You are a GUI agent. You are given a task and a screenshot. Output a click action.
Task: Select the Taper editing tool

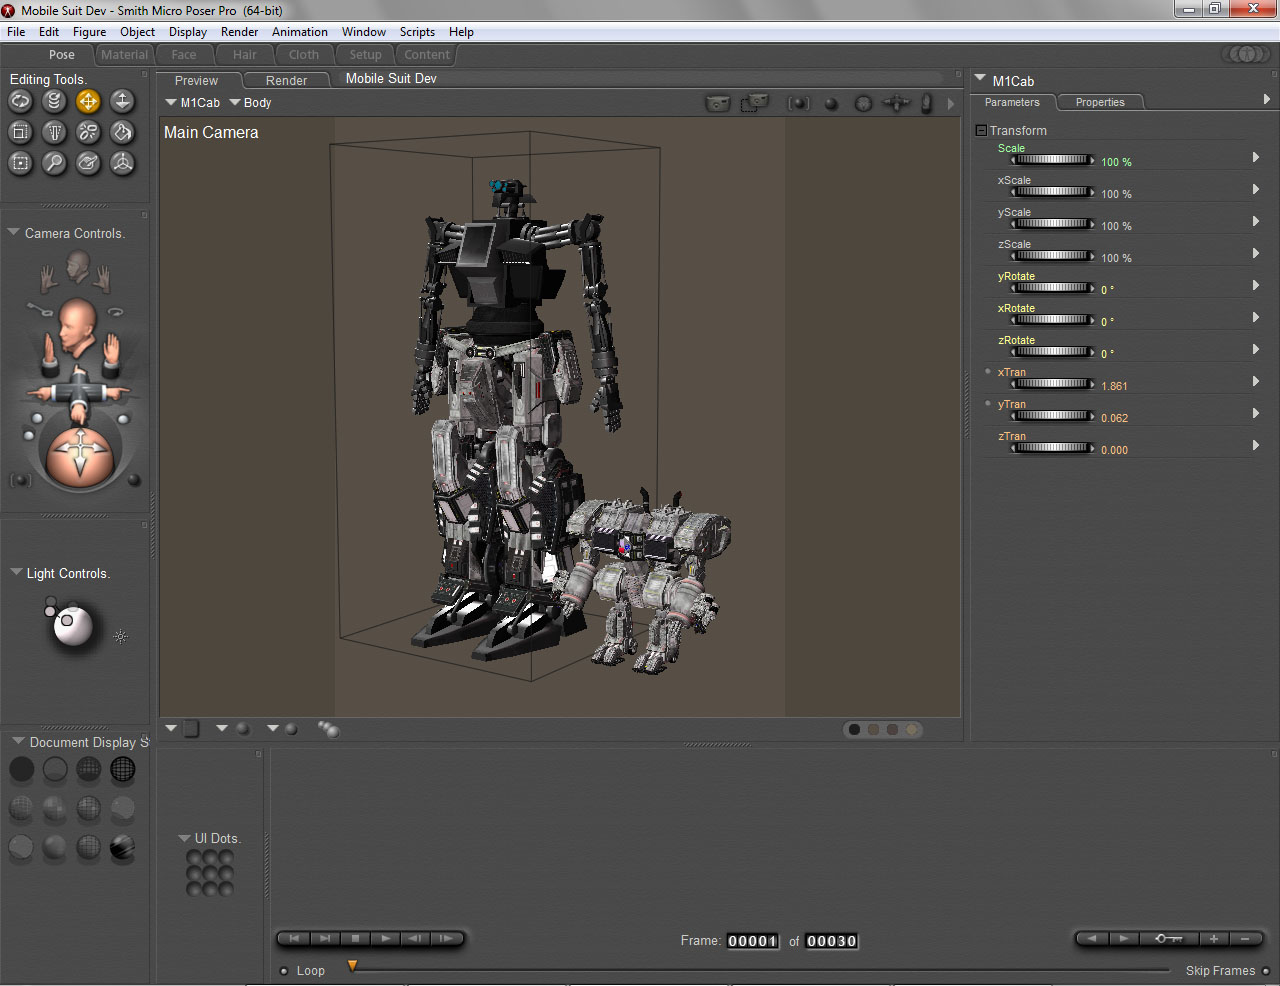click(55, 132)
